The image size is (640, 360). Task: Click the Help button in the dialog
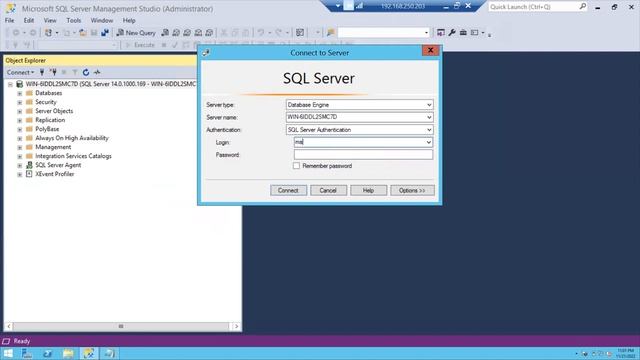click(368, 190)
